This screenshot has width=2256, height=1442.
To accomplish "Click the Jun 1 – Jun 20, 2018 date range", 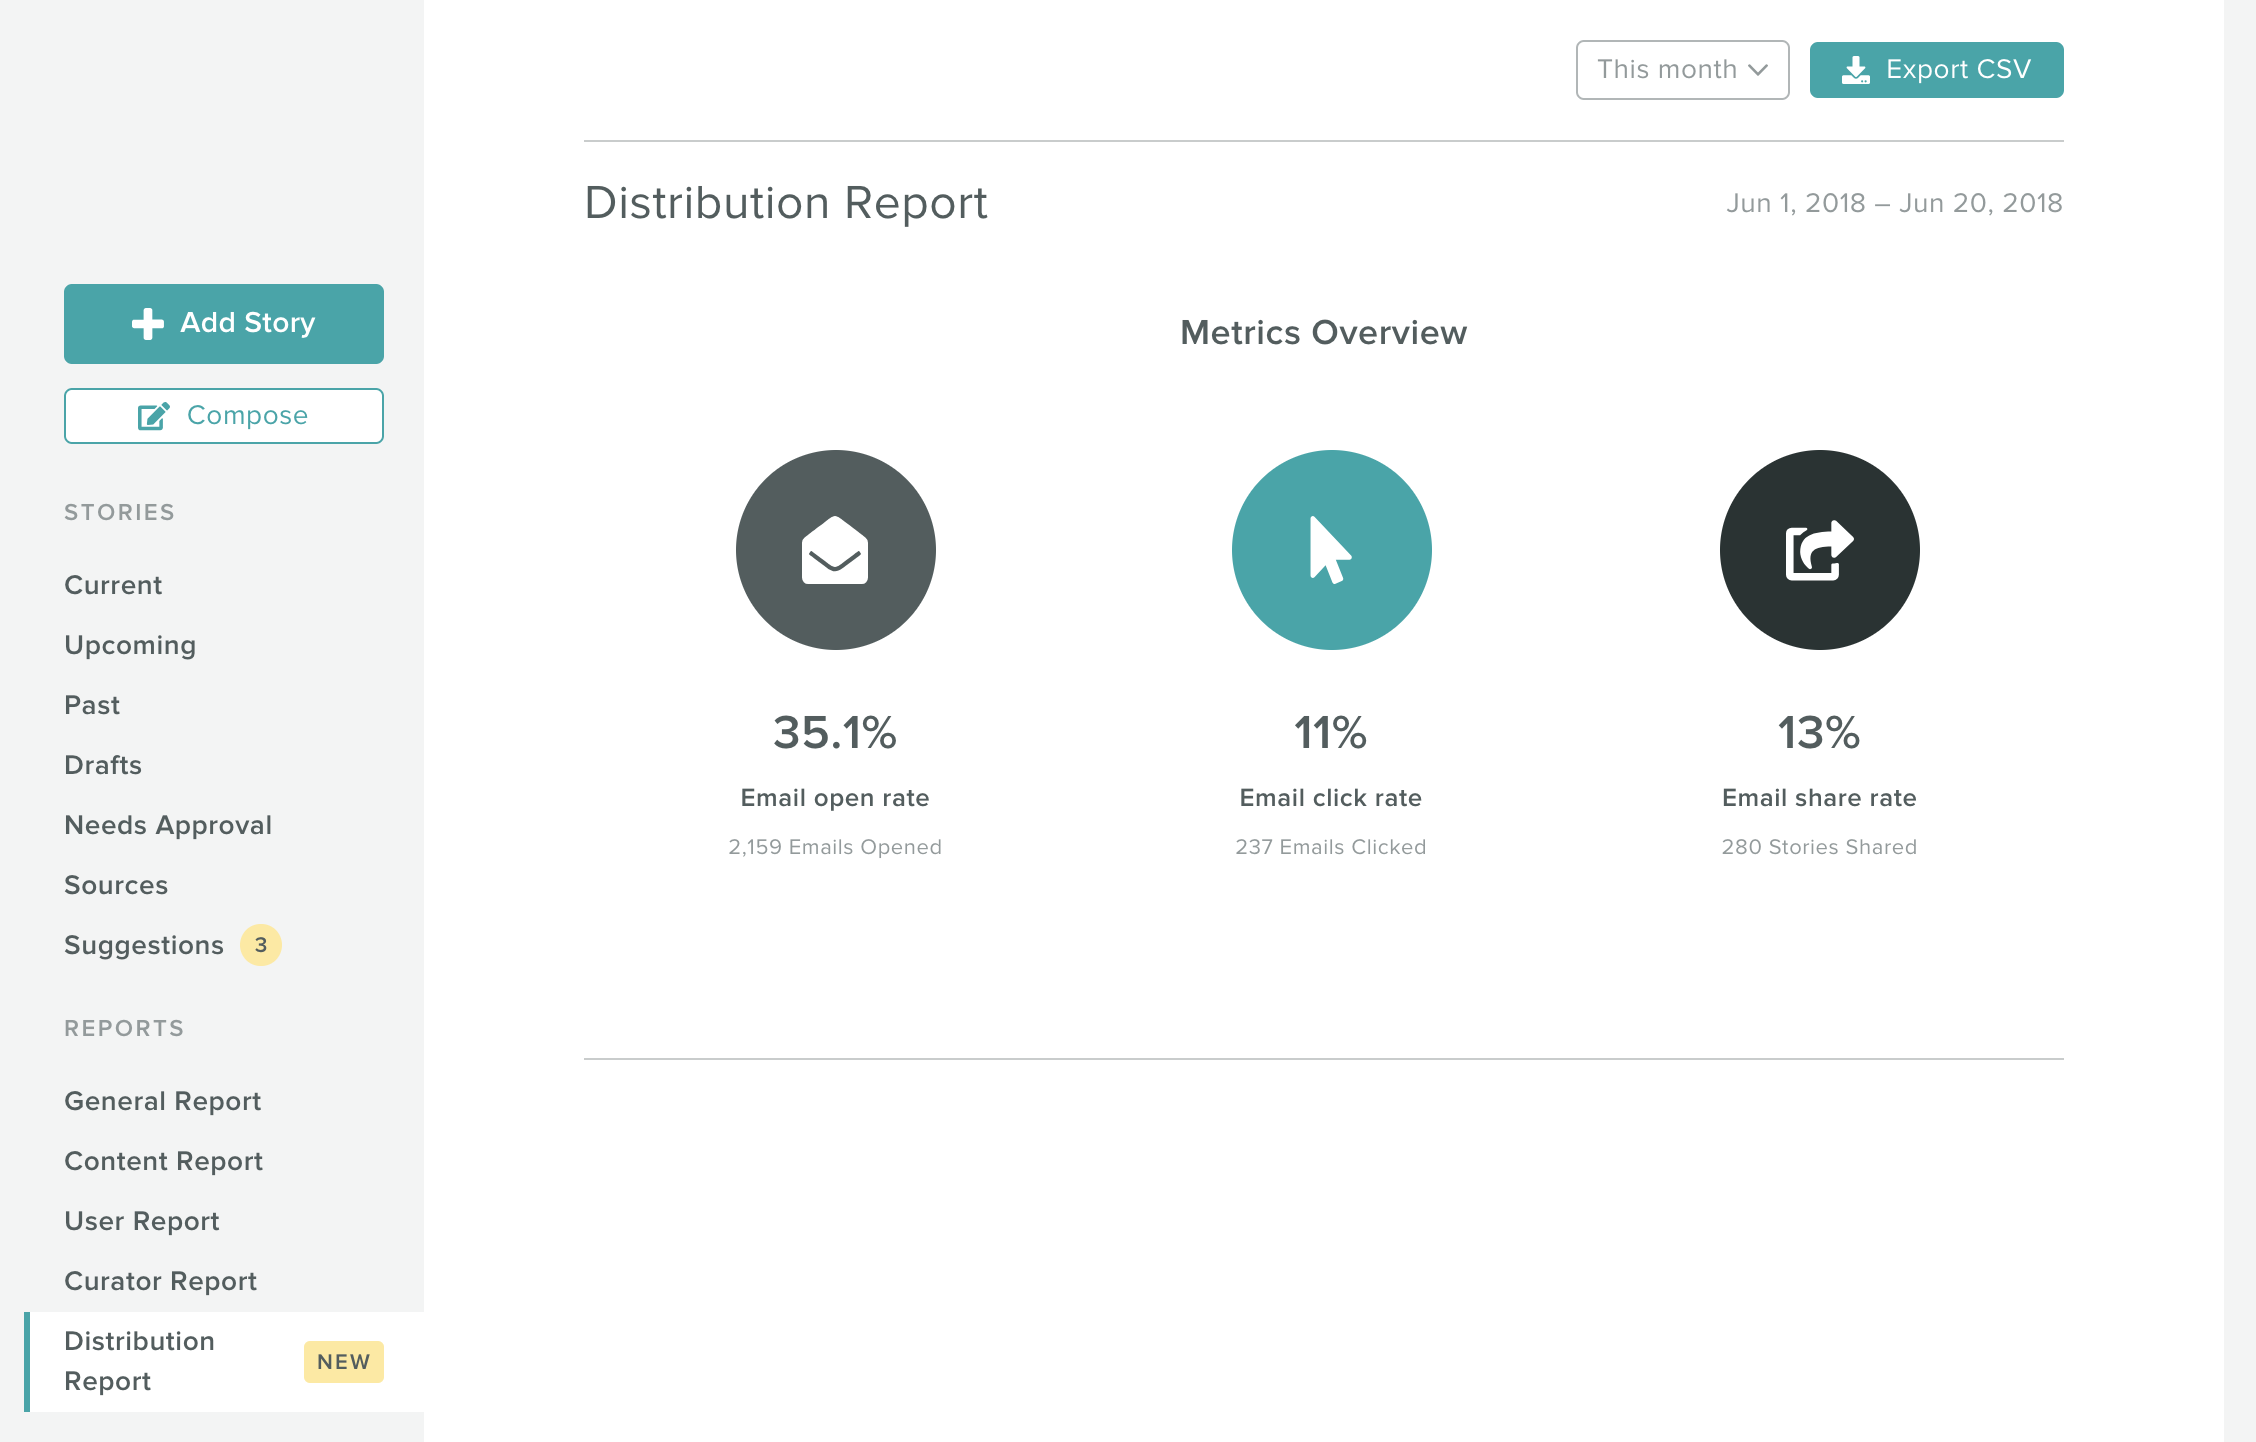I will 1894,203.
